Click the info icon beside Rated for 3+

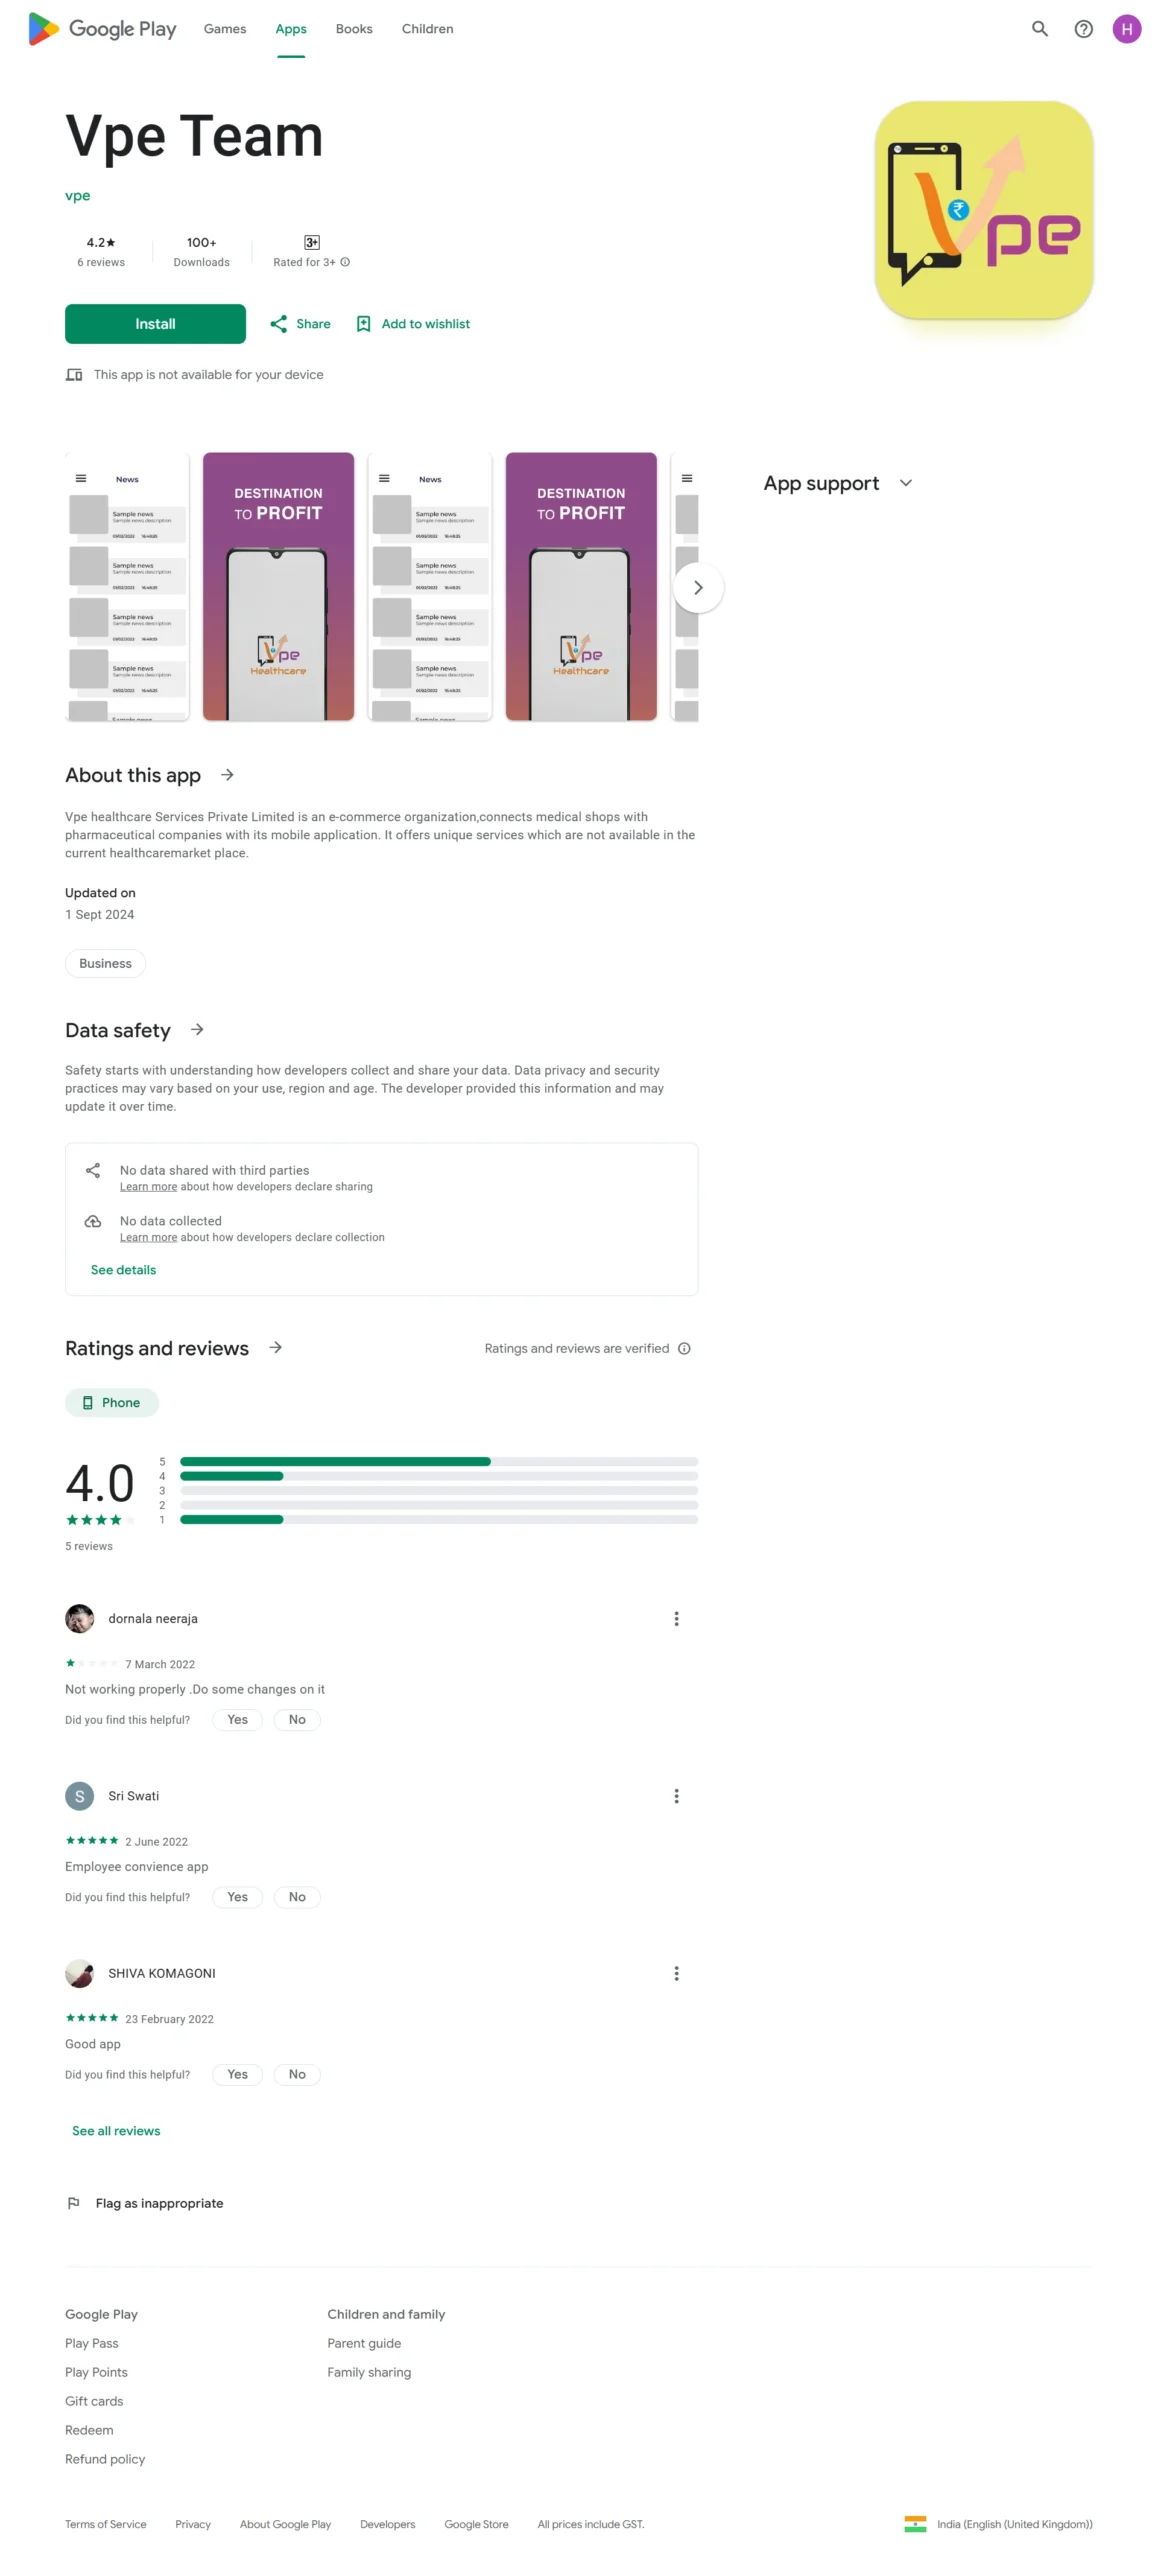[345, 262]
